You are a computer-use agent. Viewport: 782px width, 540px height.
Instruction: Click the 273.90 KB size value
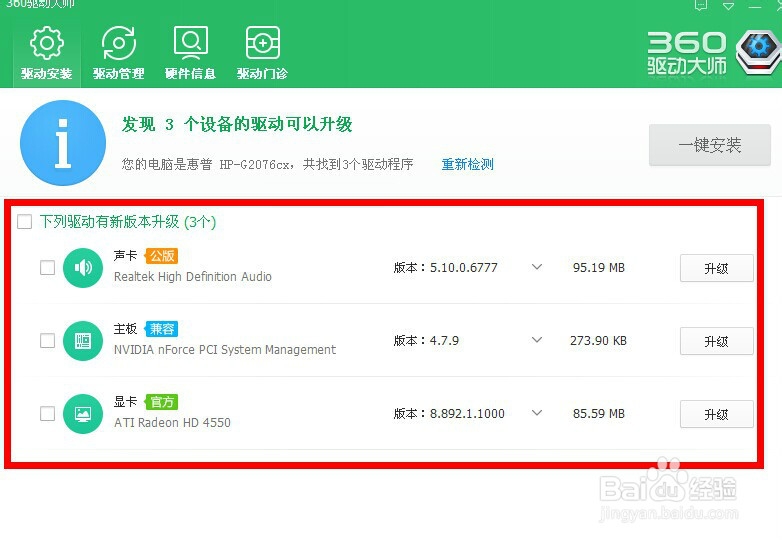[x=598, y=341]
